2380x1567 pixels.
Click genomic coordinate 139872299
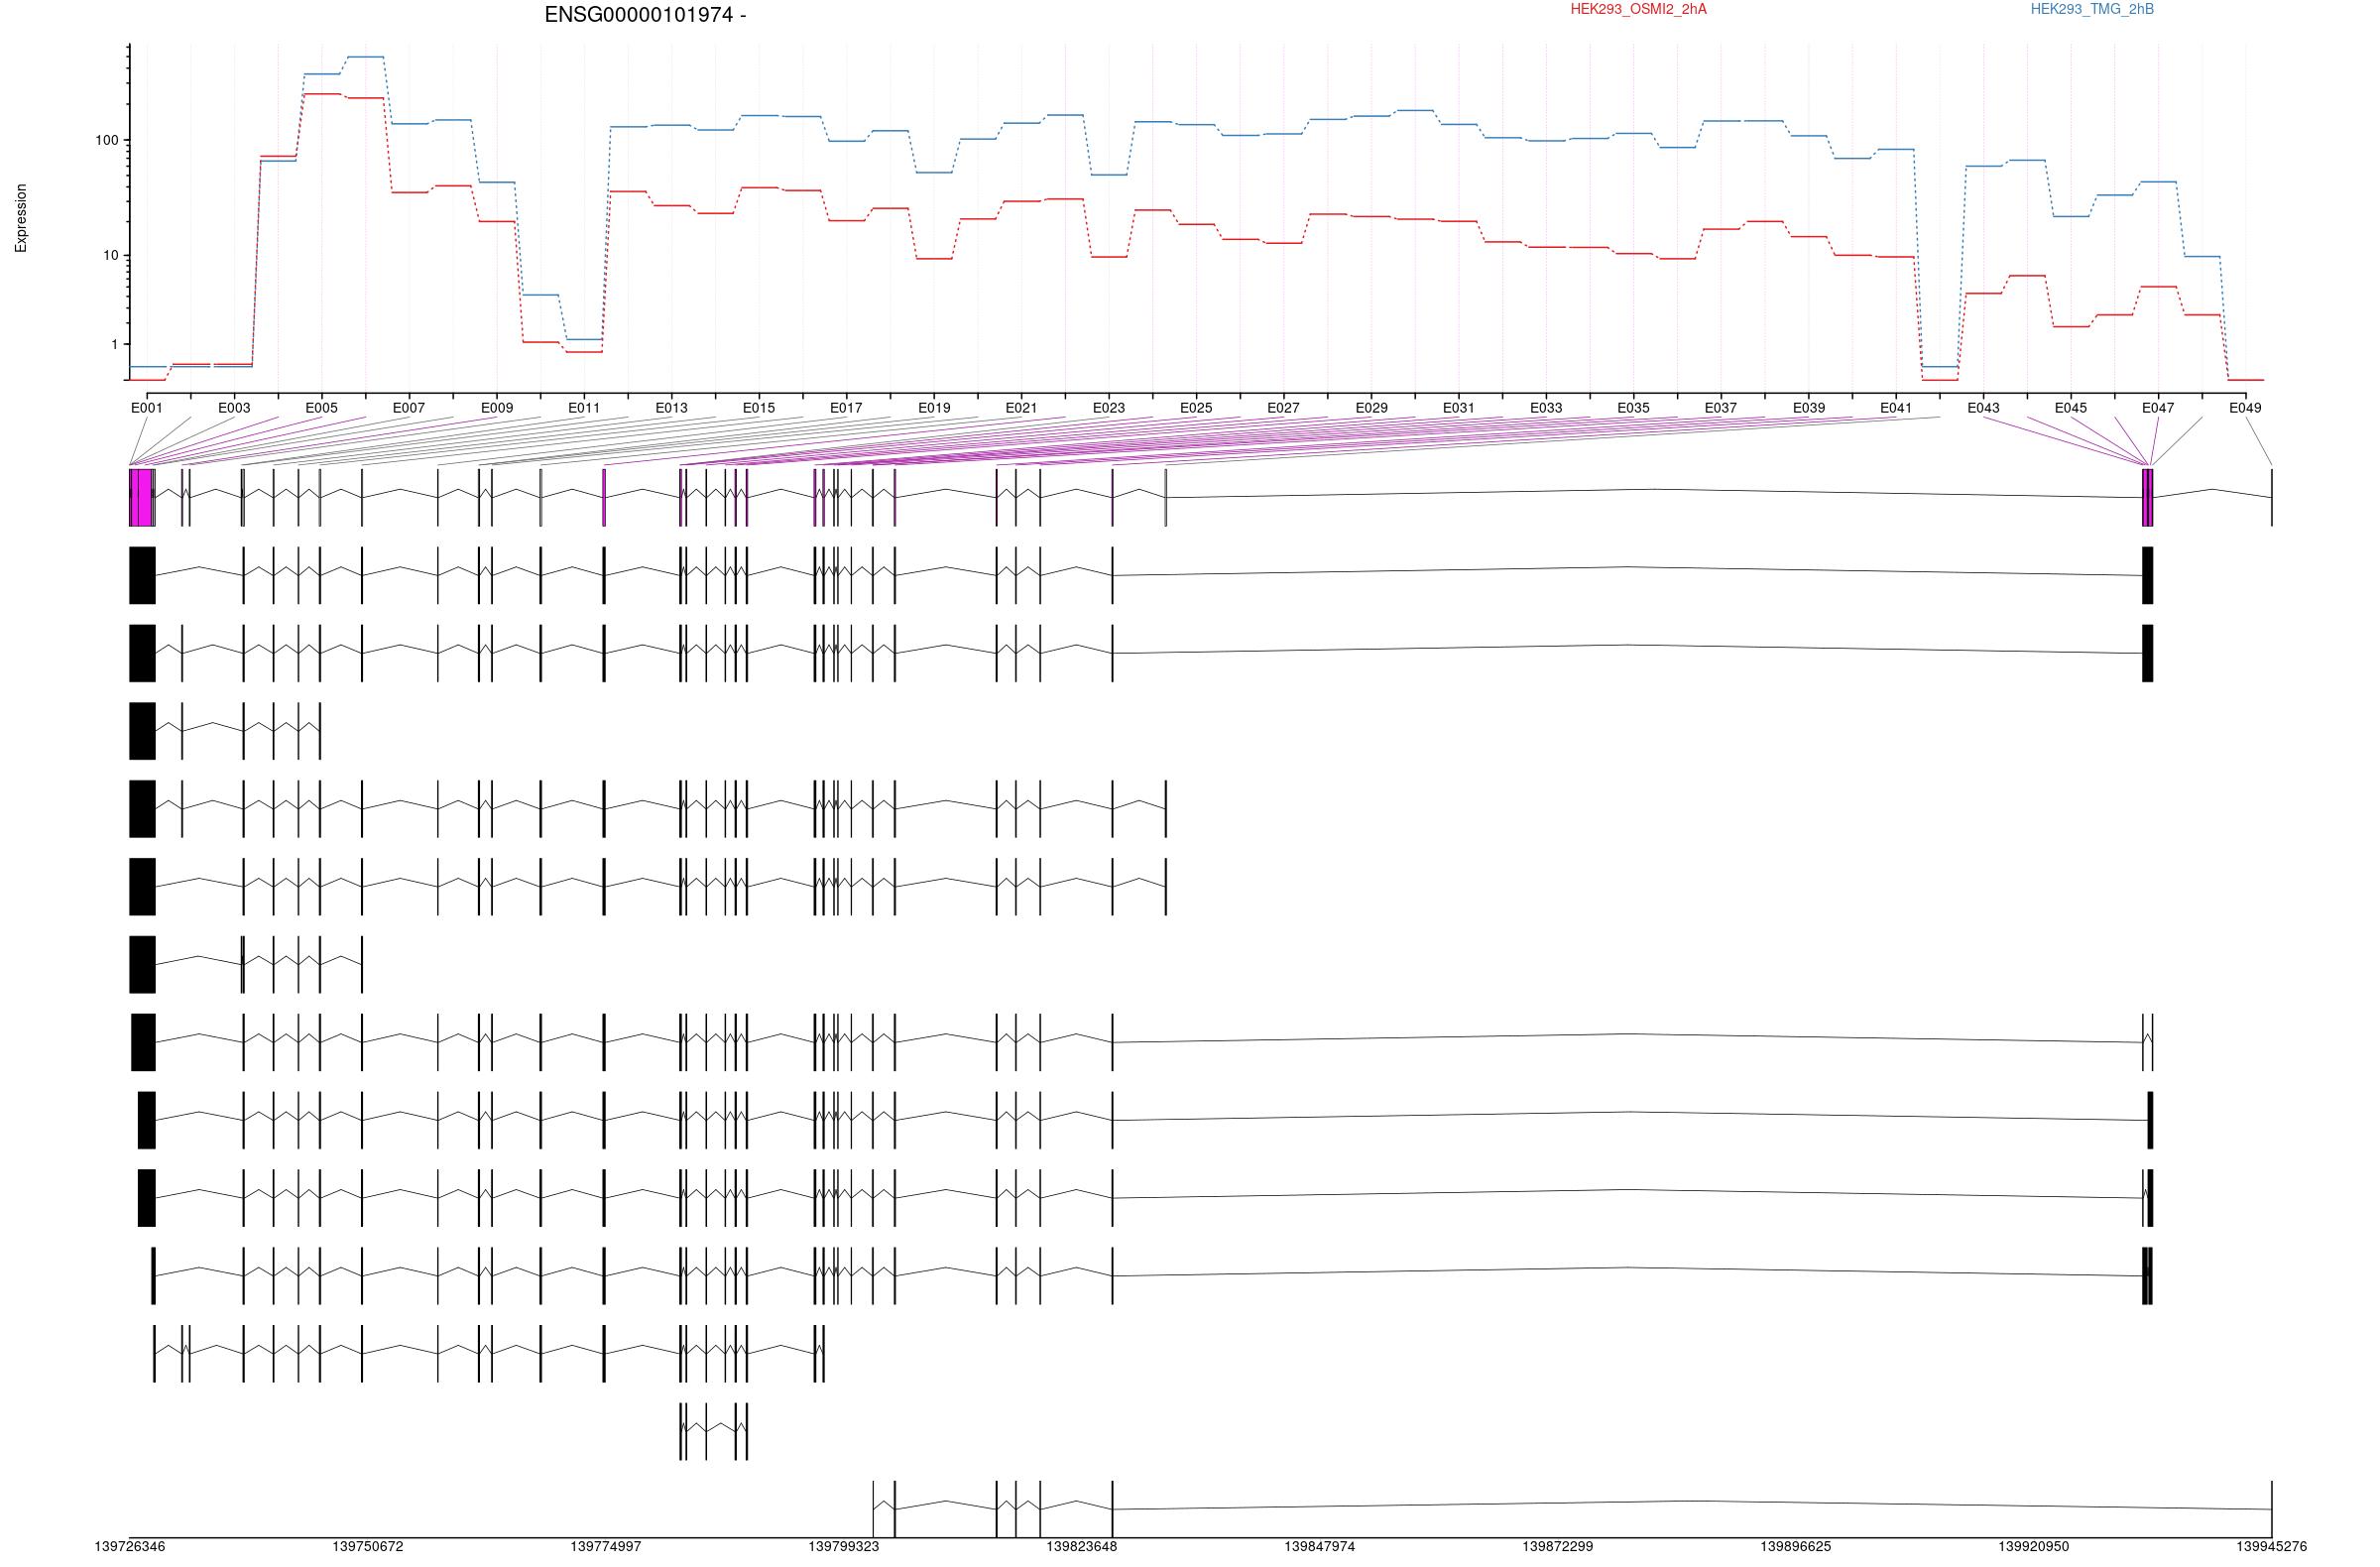1558,1546
